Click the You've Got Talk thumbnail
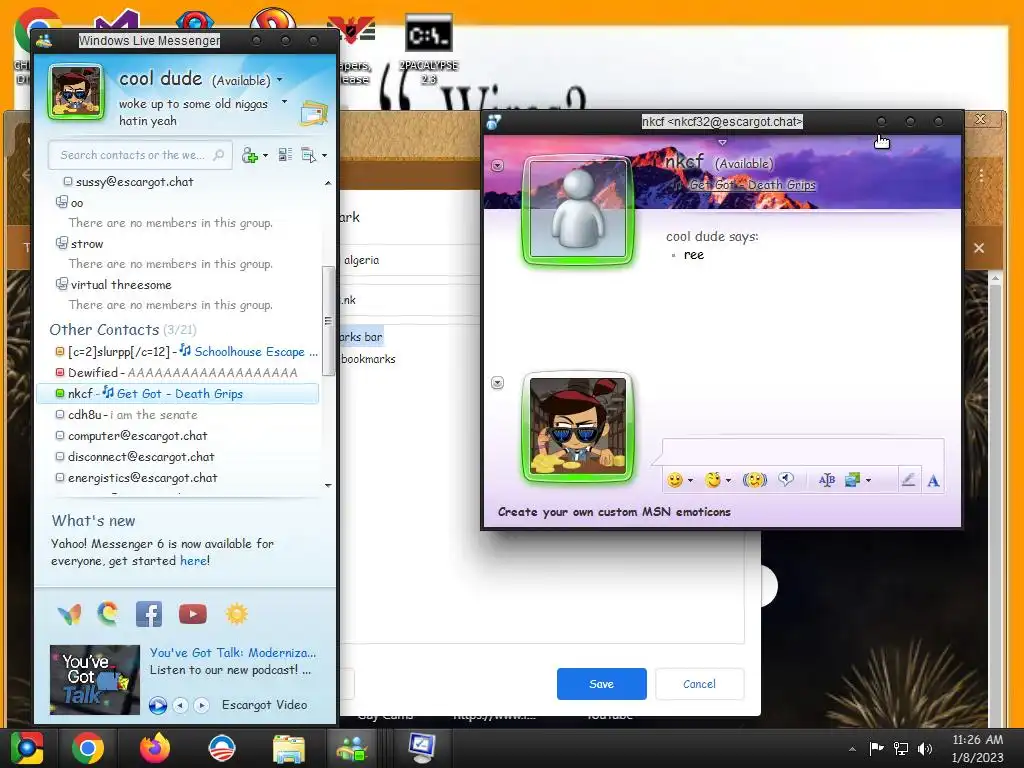This screenshot has width=1024, height=768. coord(95,680)
